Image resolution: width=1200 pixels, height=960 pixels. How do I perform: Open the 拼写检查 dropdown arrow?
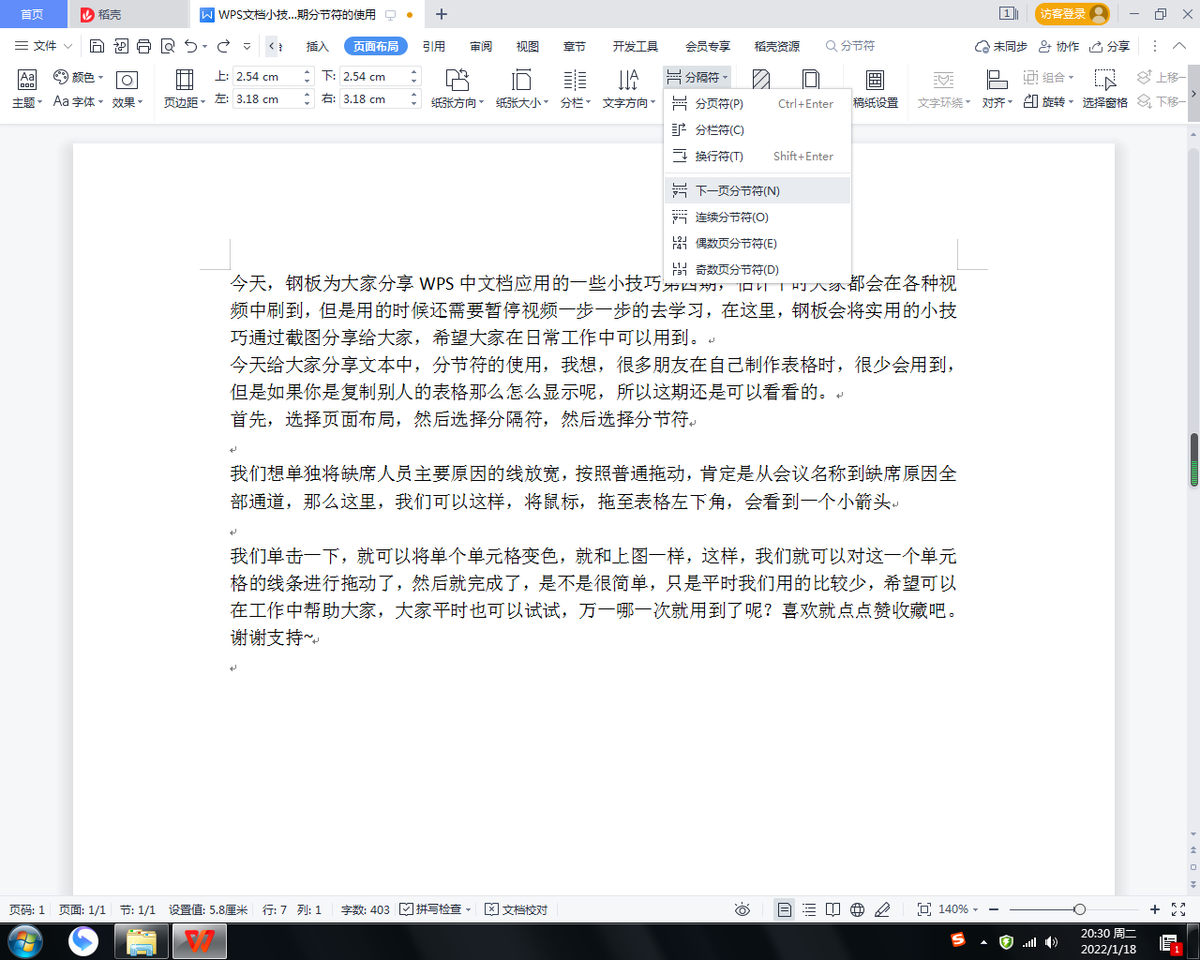pyautogui.click(x=468, y=910)
